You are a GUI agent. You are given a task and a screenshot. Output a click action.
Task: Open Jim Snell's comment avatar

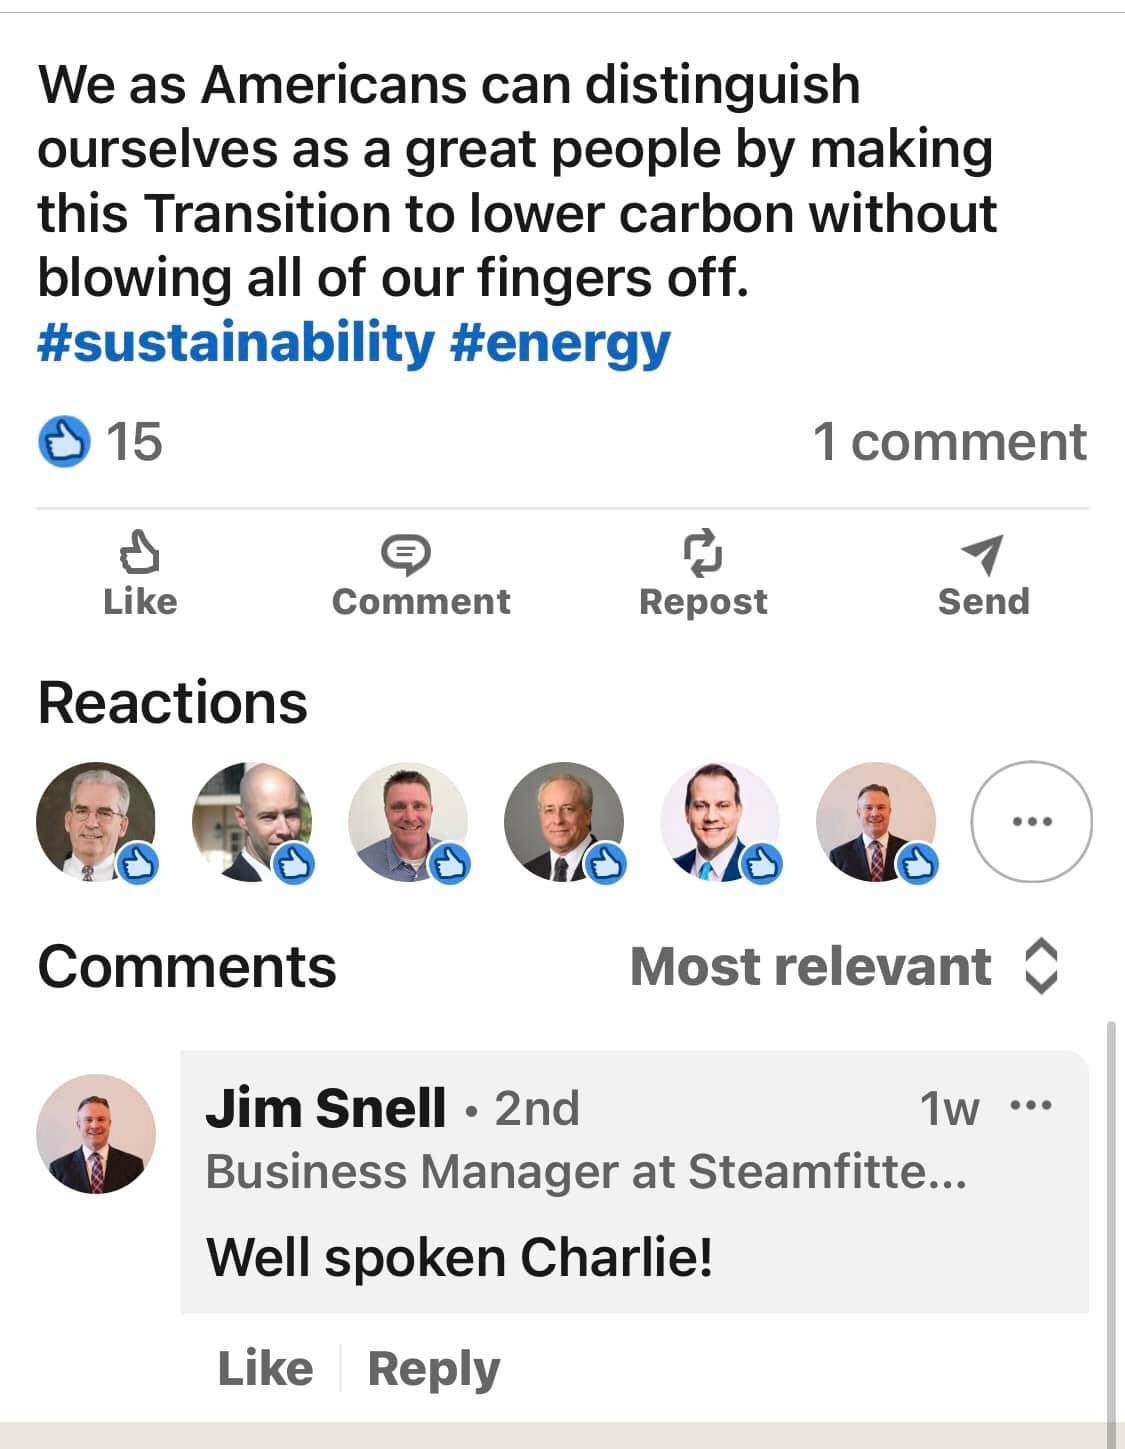coord(96,1134)
